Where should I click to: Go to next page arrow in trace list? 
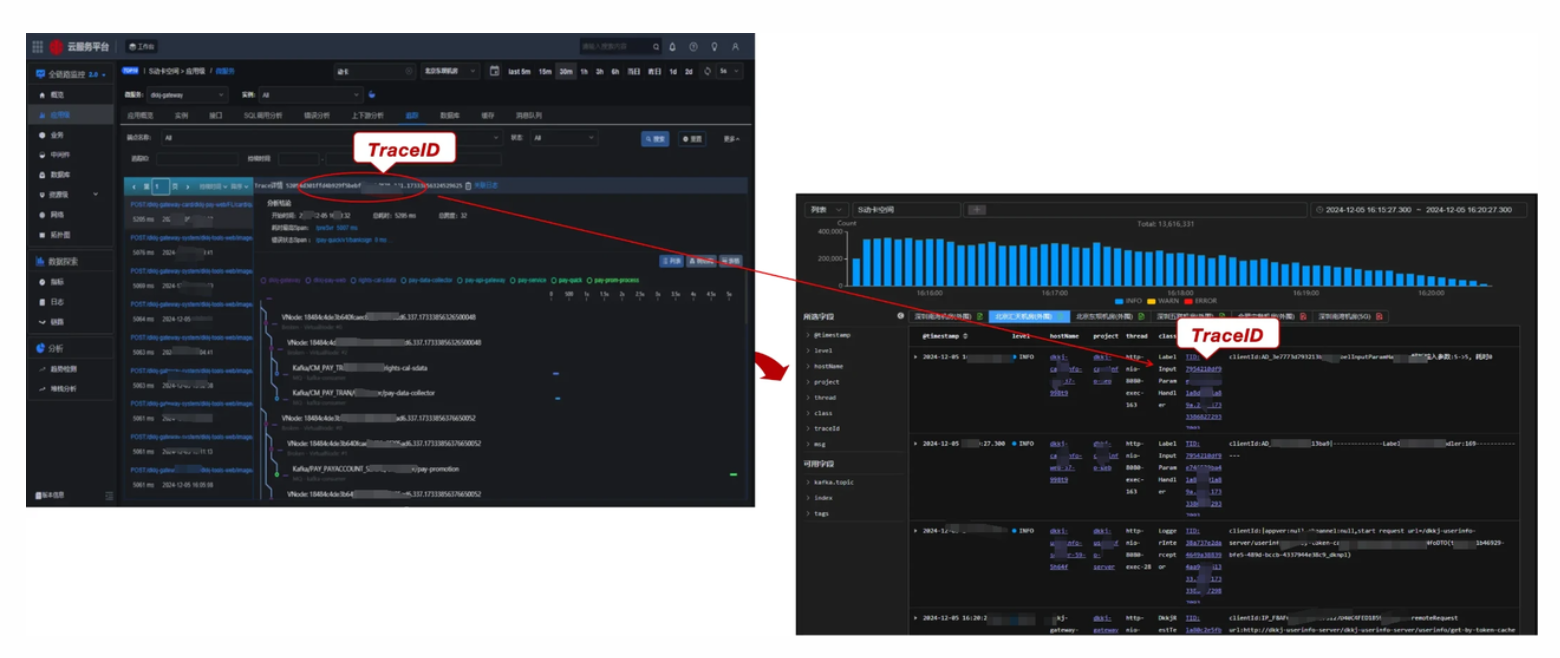pyautogui.click(x=187, y=186)
